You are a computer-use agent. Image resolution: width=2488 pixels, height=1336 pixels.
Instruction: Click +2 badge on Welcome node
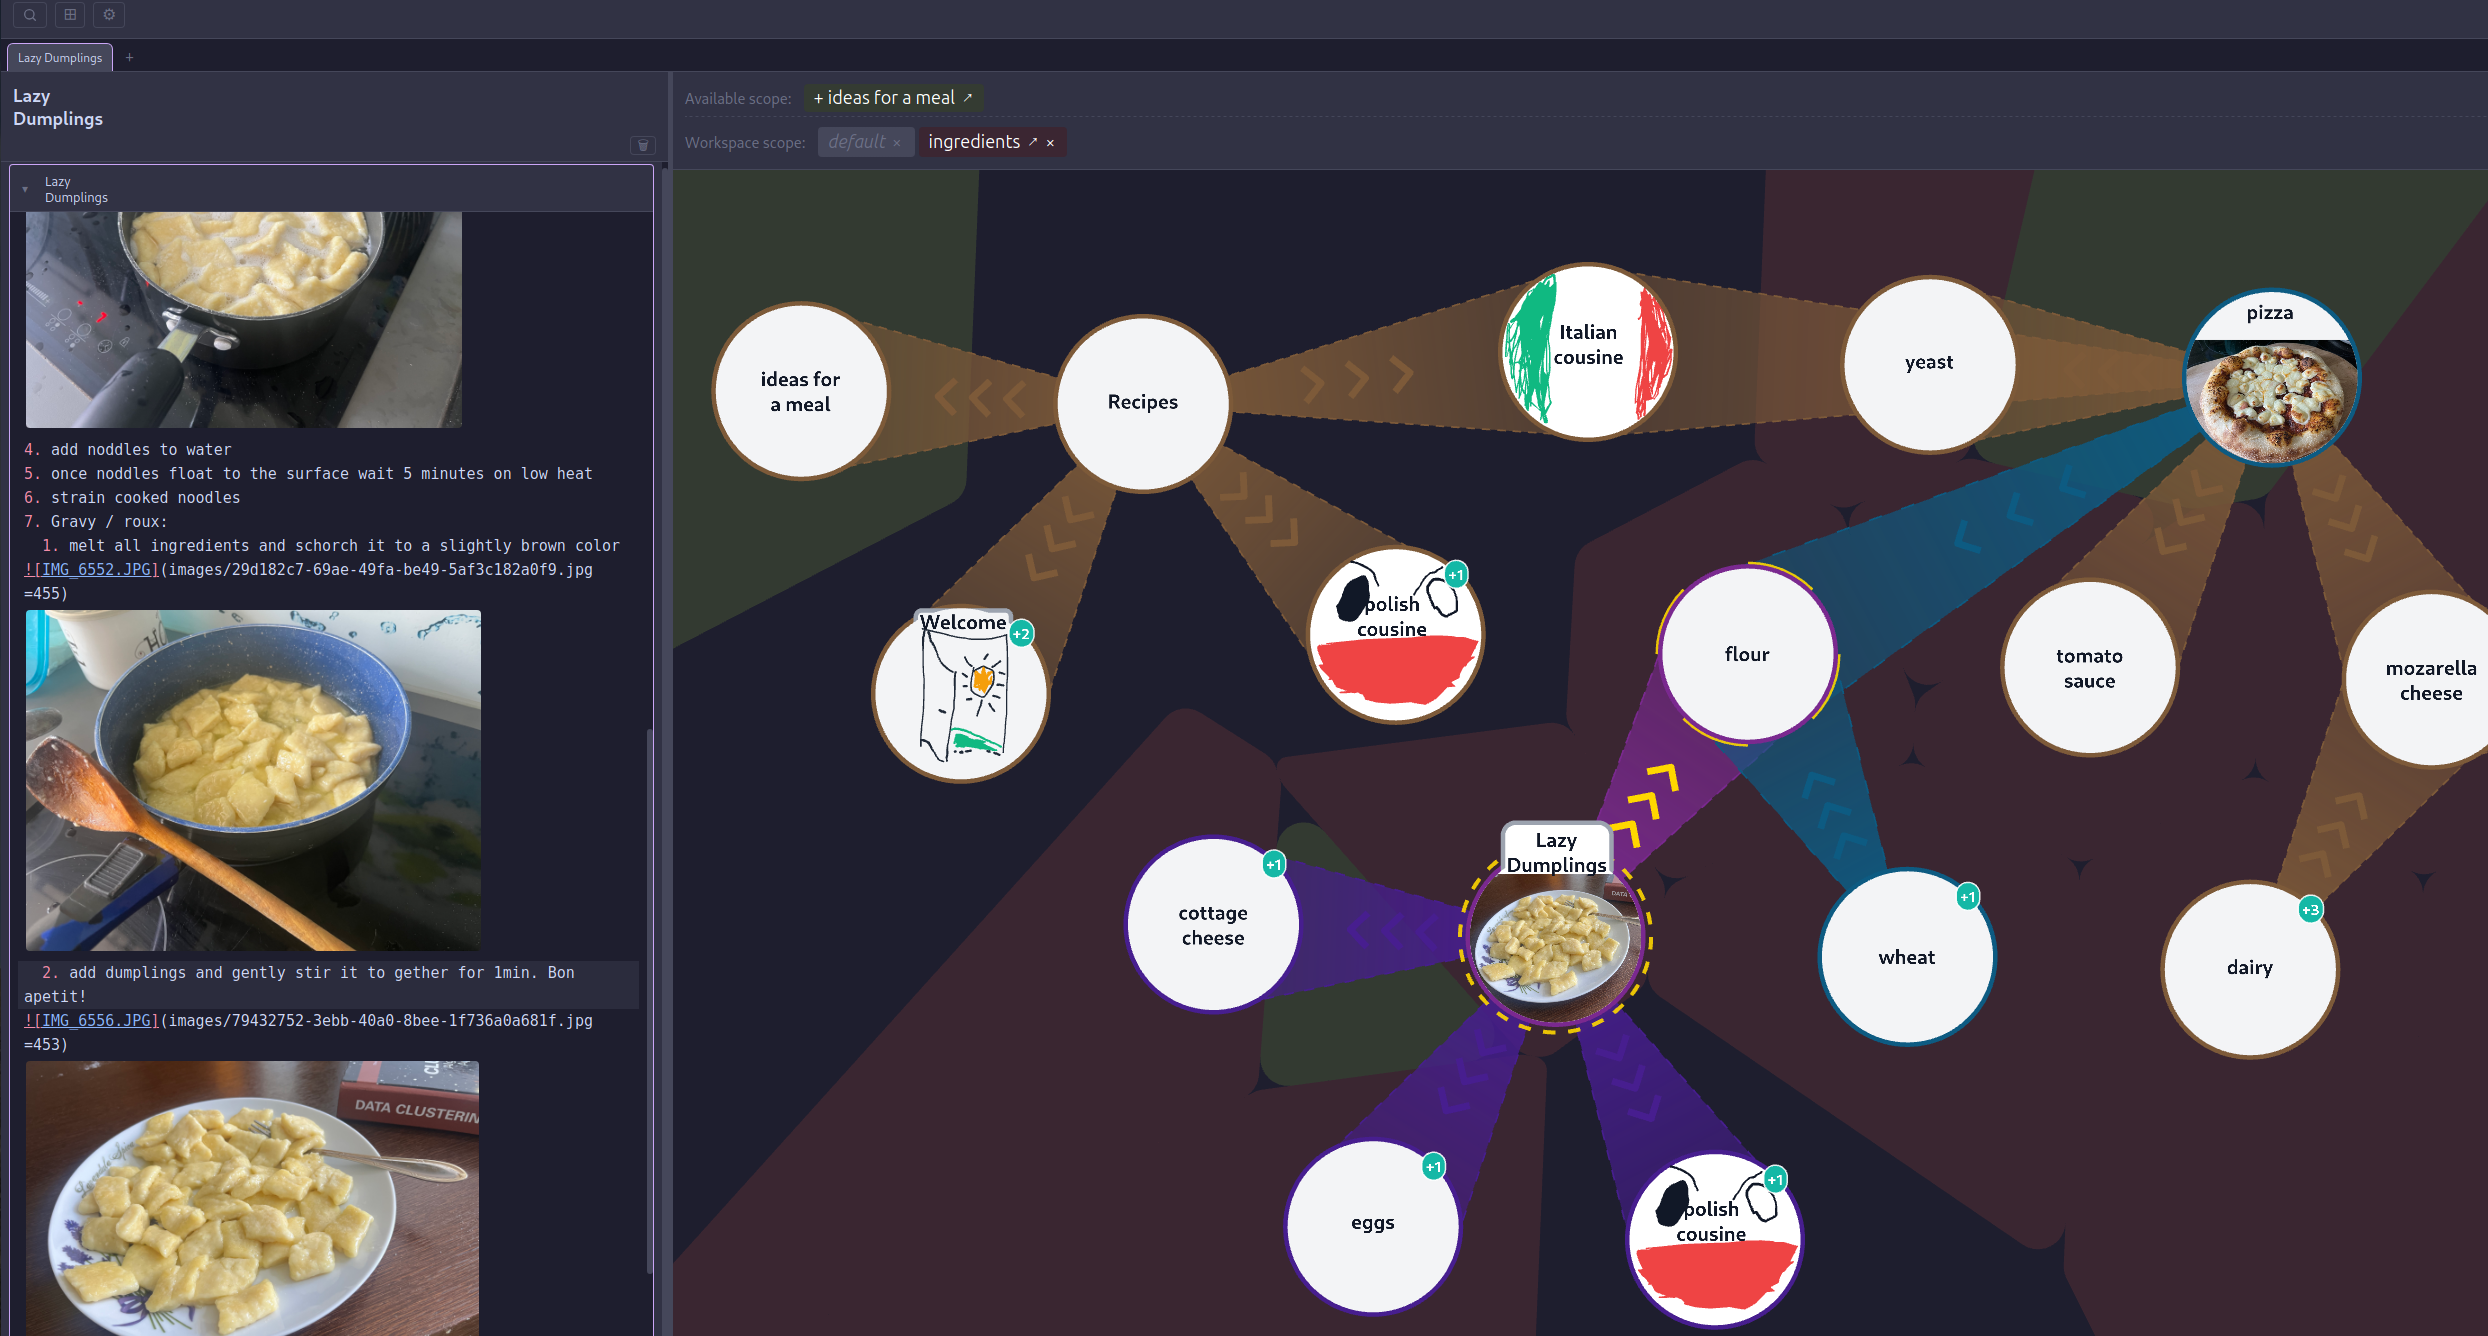tap(1021, 634)
